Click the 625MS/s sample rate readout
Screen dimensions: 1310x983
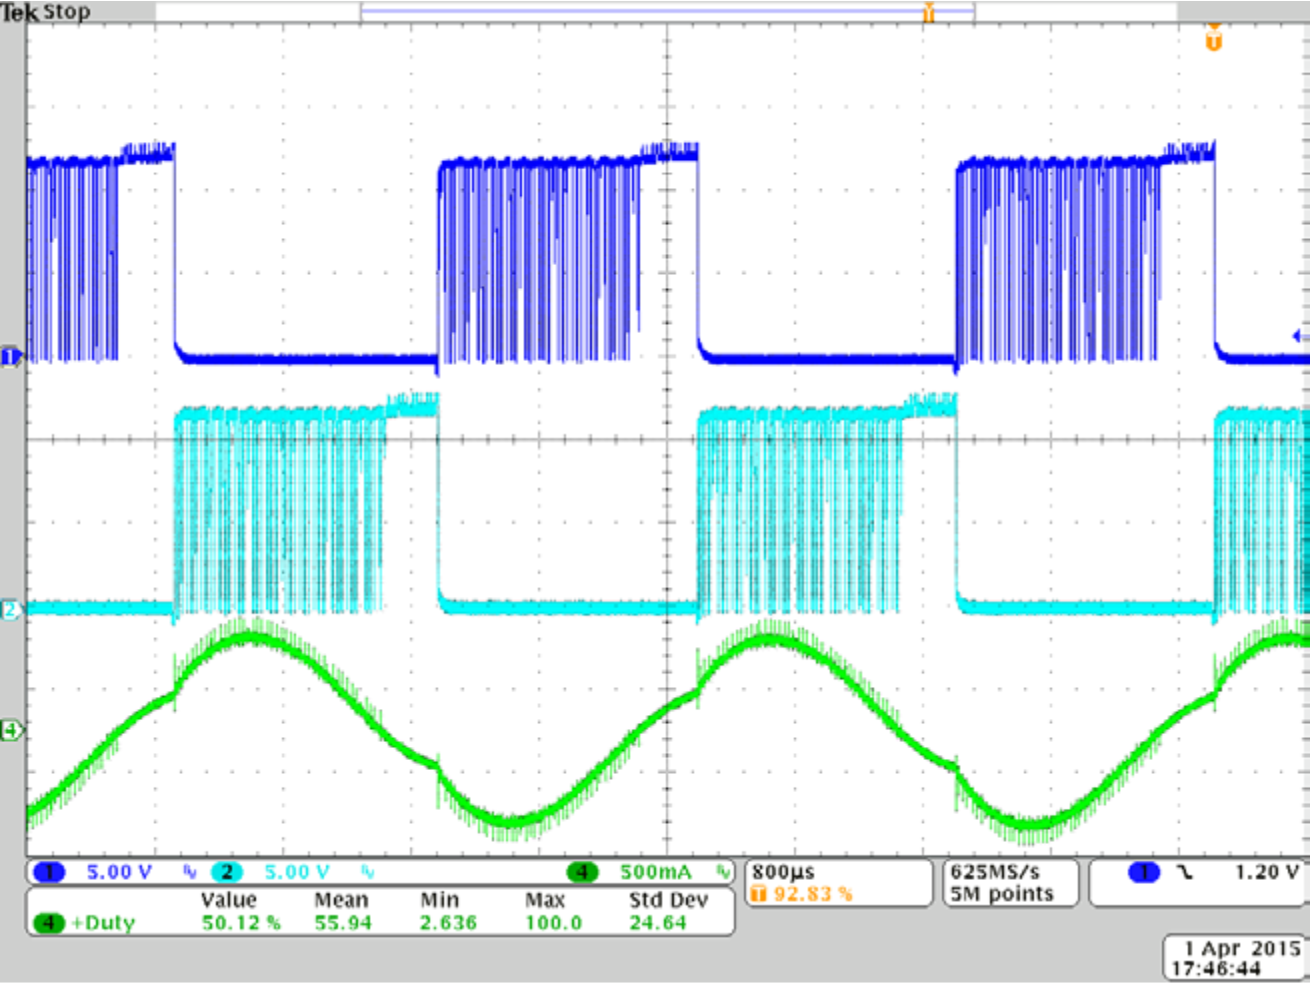[995, 872]
